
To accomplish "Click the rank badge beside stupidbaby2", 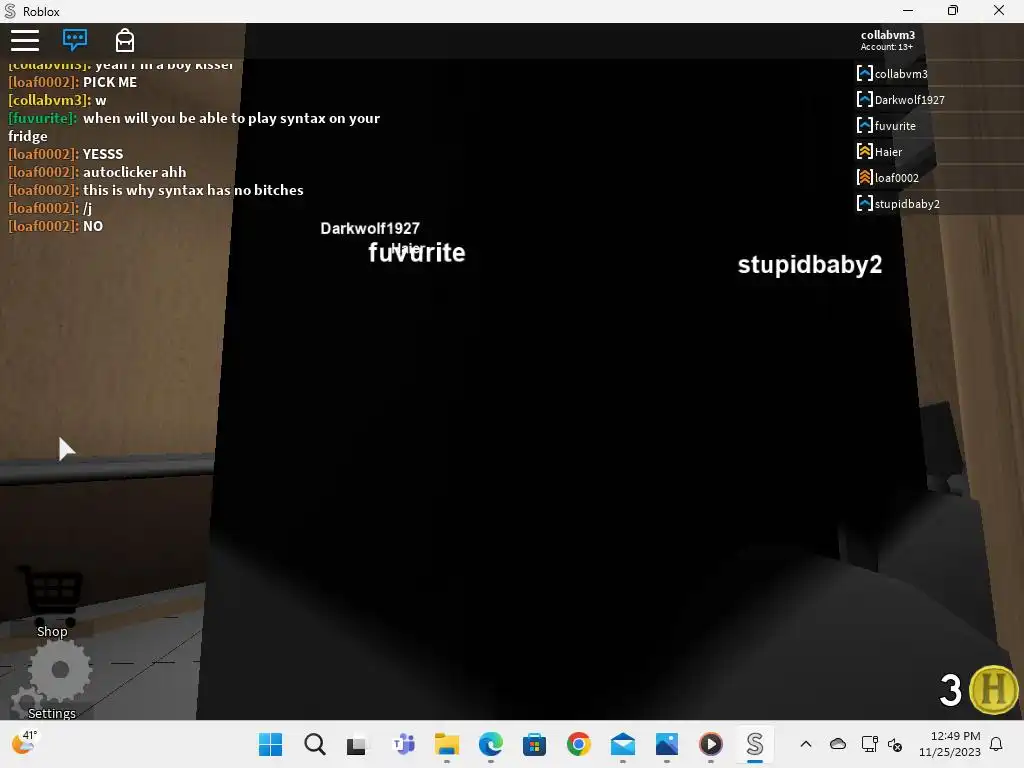I will pyautogui.click(x=864, y=203).
